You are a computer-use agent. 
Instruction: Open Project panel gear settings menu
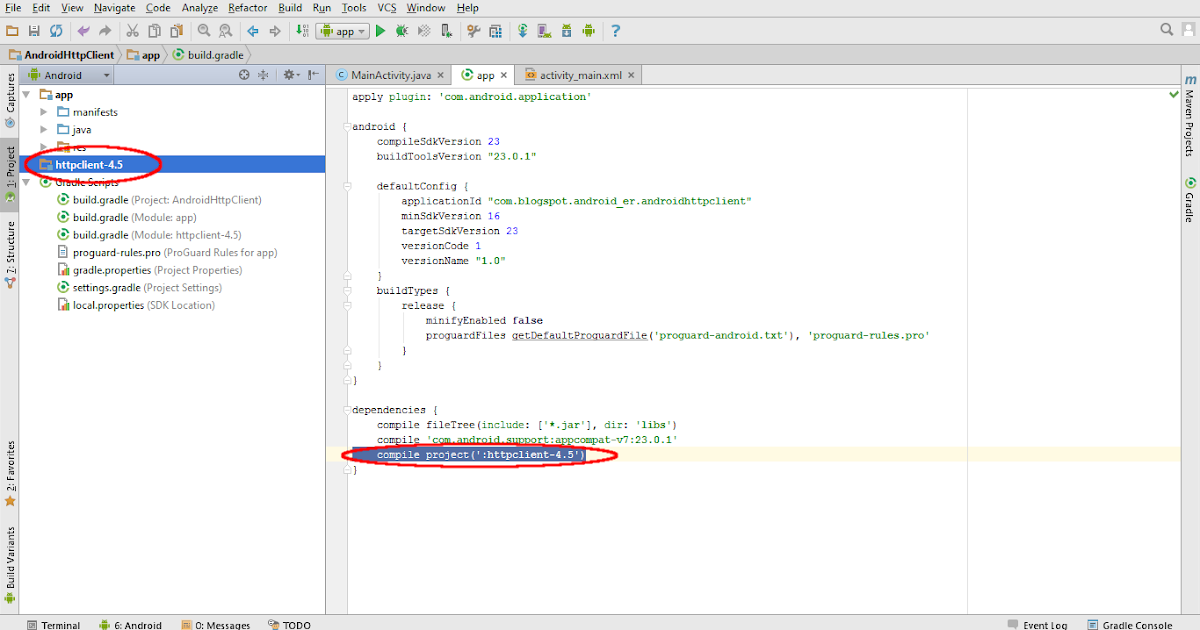[290, 75]
